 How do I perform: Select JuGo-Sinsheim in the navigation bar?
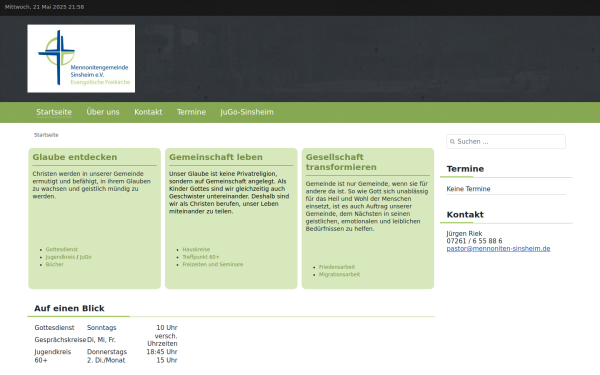[247, 112]
